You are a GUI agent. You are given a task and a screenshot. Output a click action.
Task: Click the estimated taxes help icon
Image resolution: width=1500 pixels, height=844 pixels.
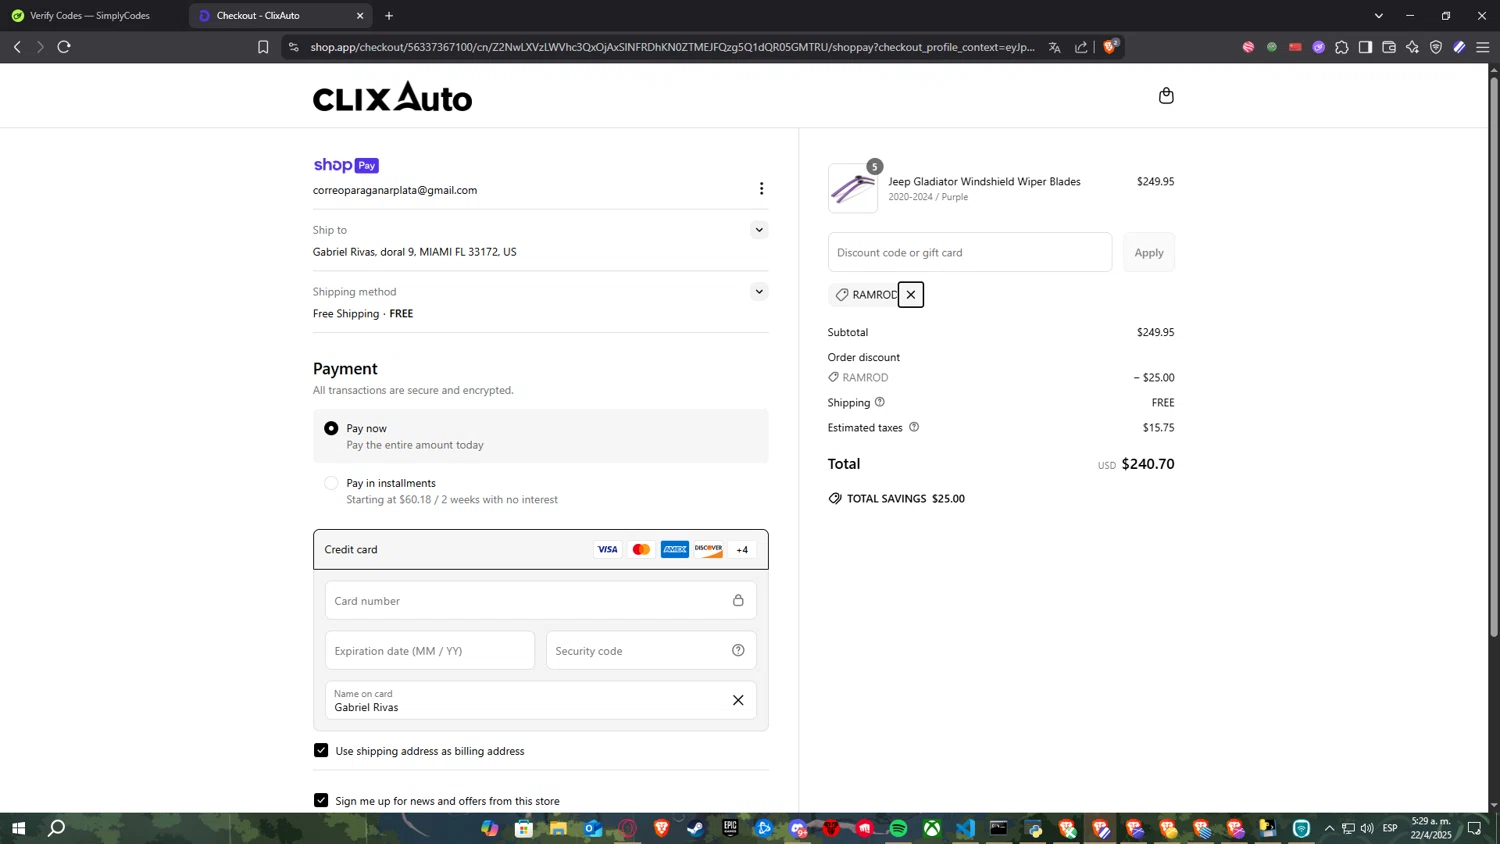click(x=914, y=427)
